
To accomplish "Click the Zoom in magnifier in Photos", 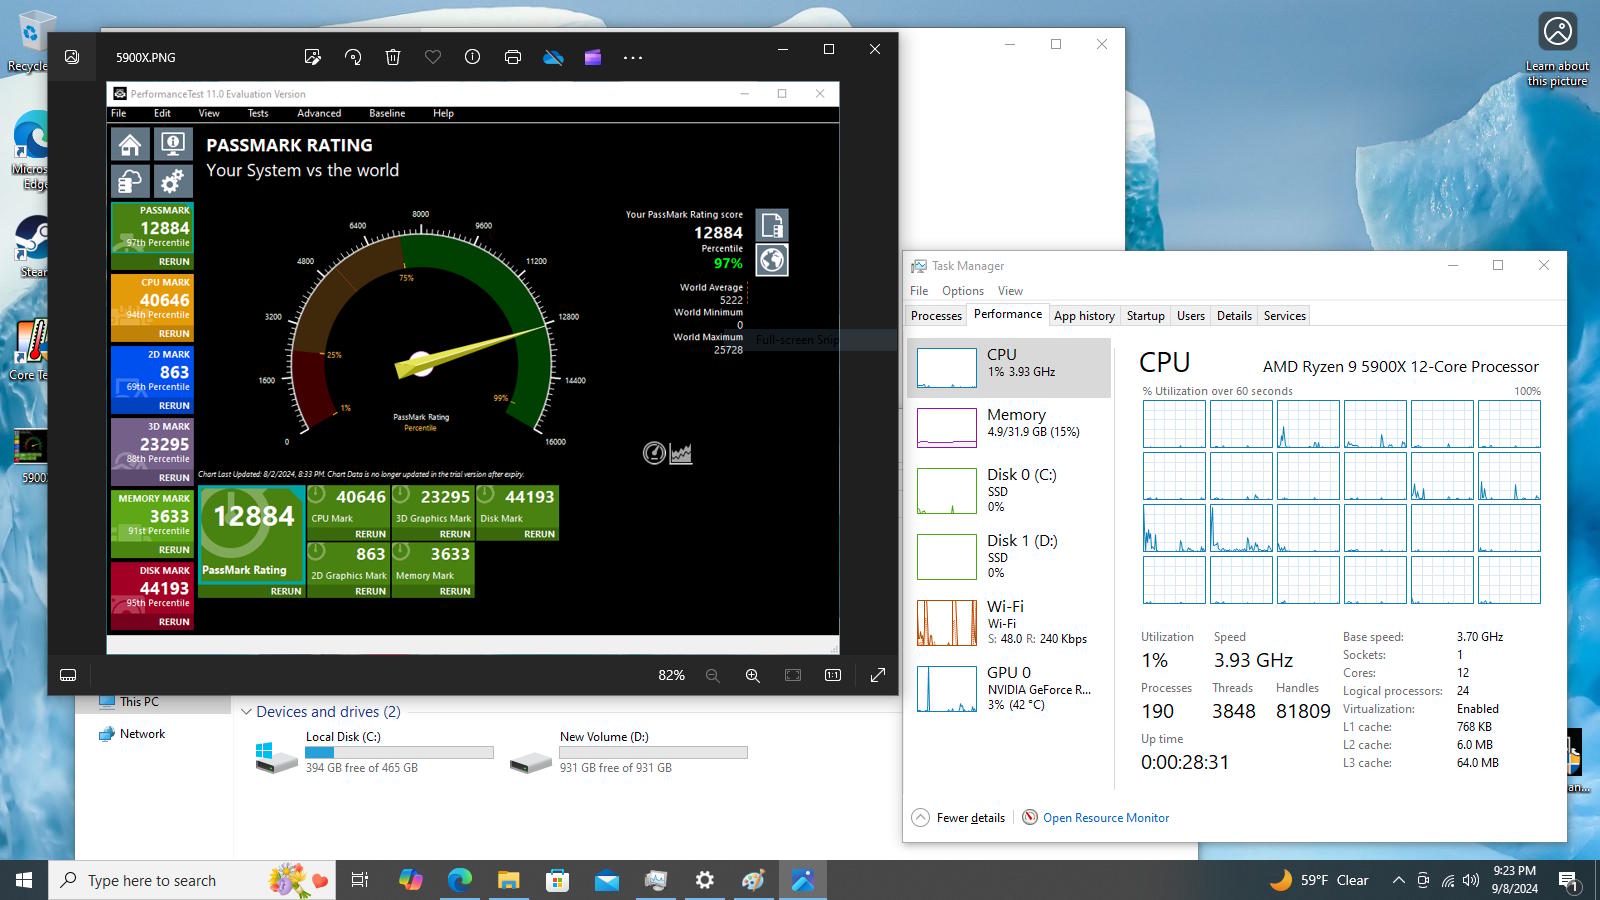I will [753, 675].
